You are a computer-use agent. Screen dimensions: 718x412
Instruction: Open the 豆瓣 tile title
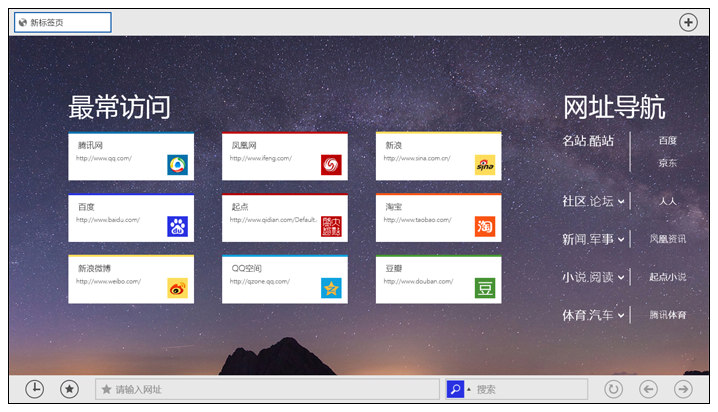click(x=393, y=268)
